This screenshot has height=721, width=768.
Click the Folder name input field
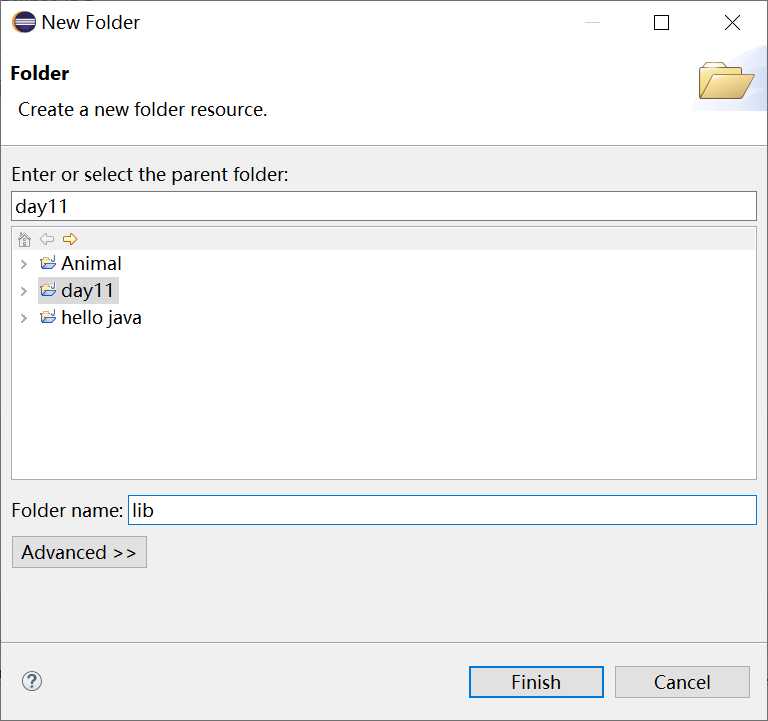coord(442,510)
